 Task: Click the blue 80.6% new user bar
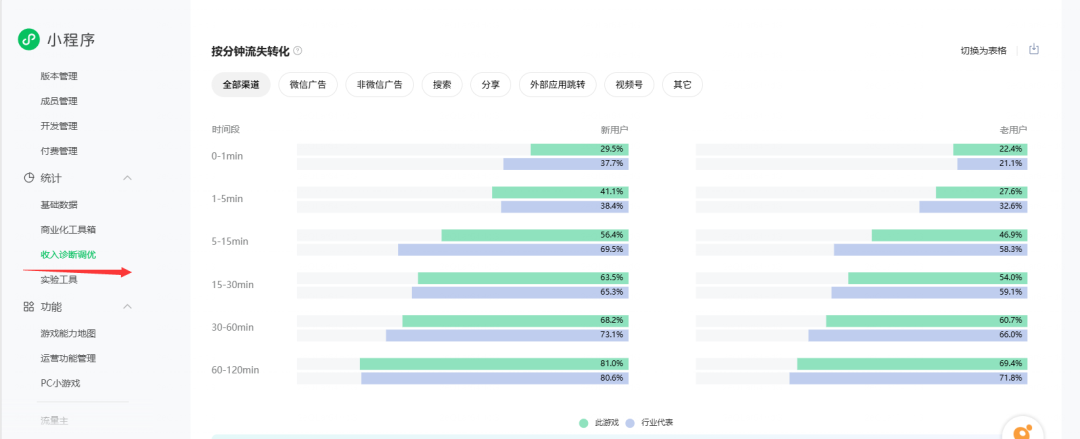point(495,378)
